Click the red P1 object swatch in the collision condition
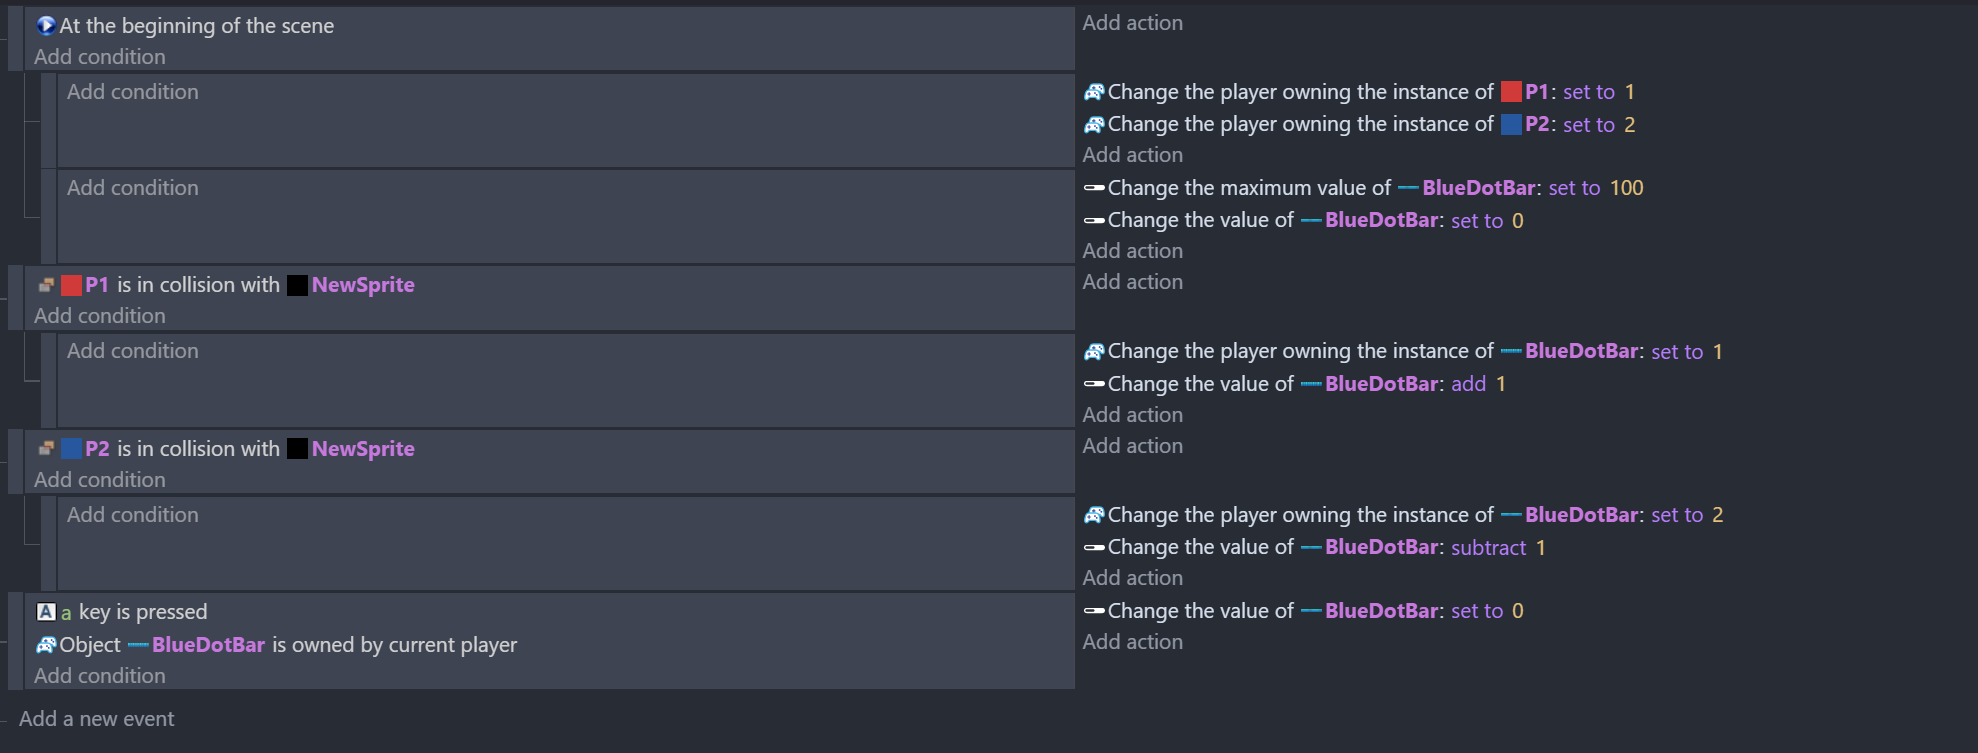Screen dimensions: 1978x753 coord(71,285)
